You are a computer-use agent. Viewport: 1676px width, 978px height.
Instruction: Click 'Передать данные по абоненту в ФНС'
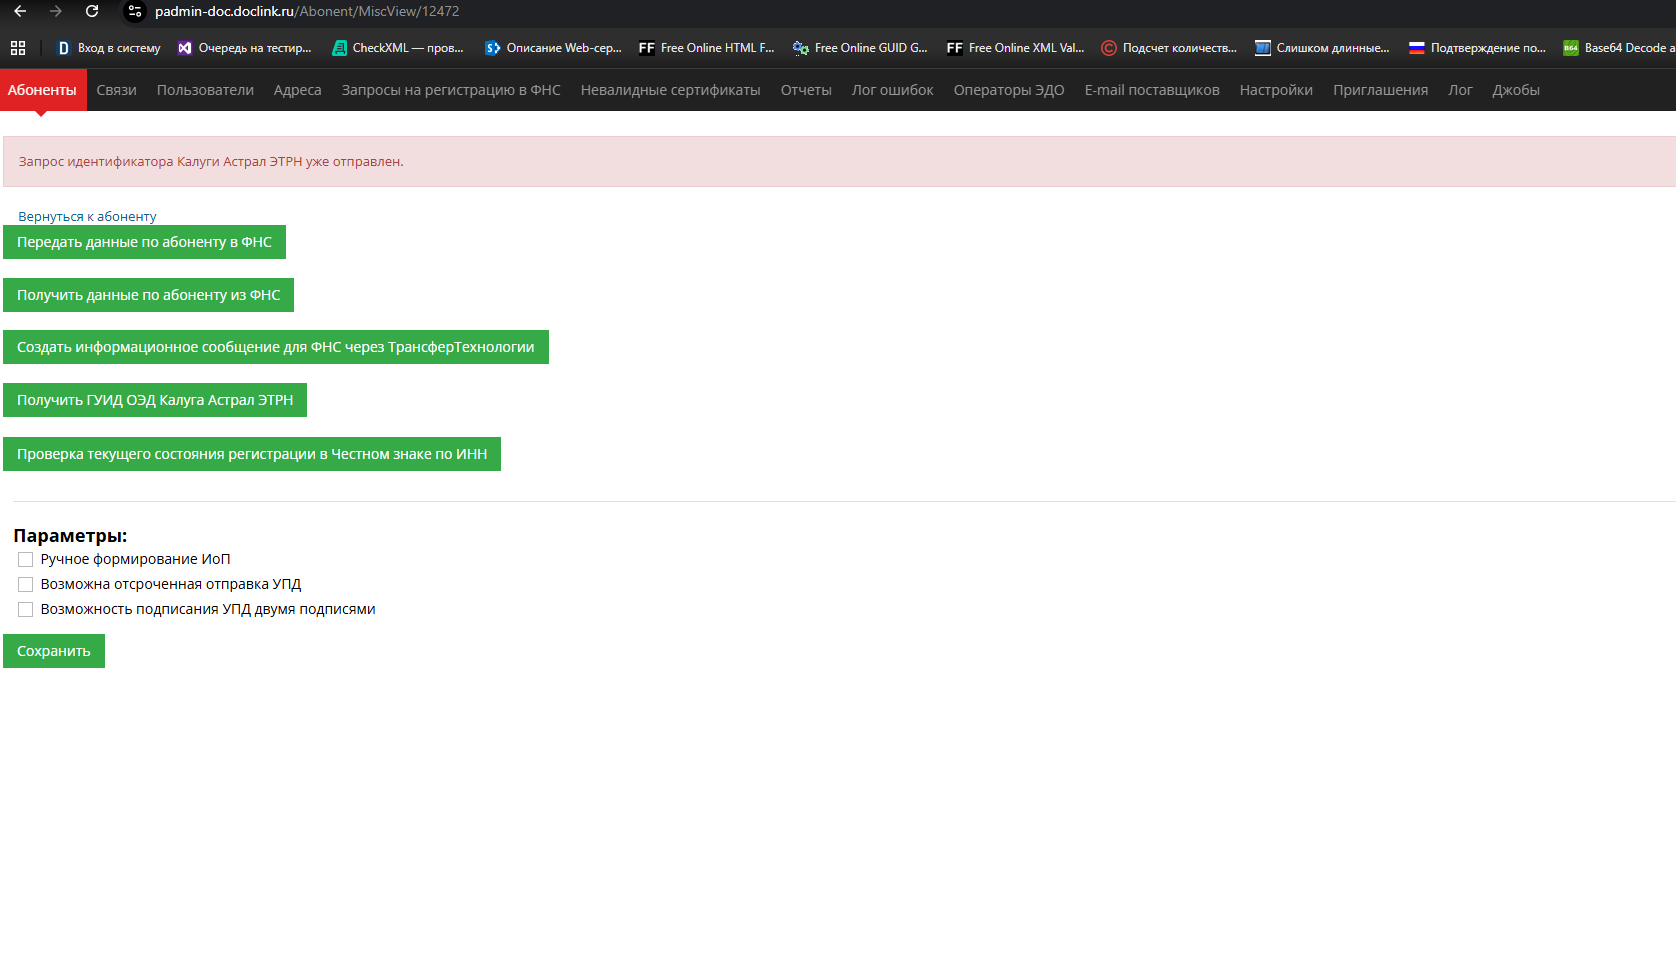click(144, 242)
